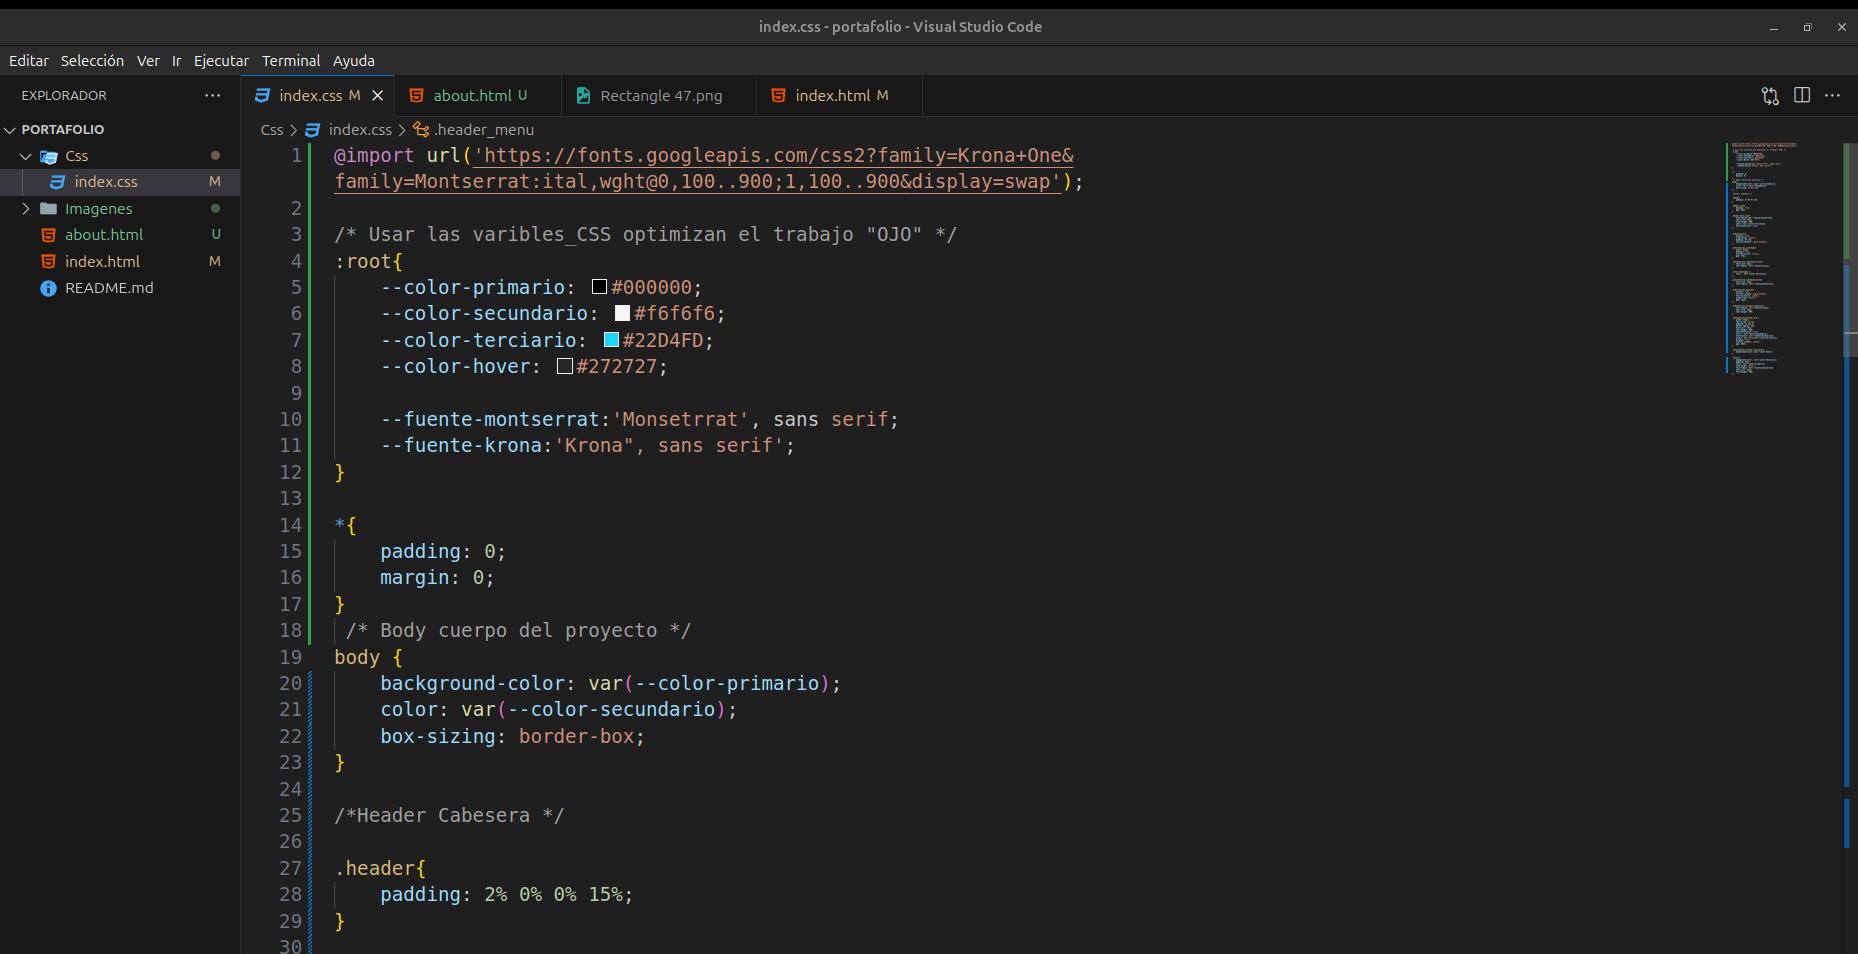The height and width of the screenshot is (954, 1858).
Task: Place cursor on ':root{' line
Action: click(x=368, y=261)
